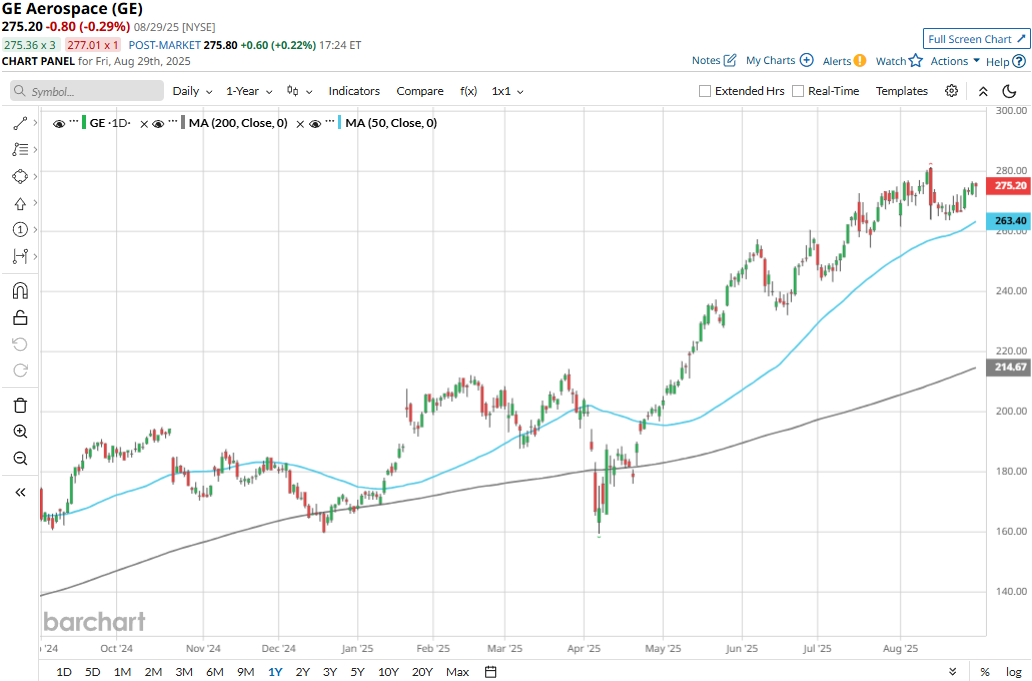Select the 6M time range
This screenshot has width=1032, height=681.
[215, 672]
